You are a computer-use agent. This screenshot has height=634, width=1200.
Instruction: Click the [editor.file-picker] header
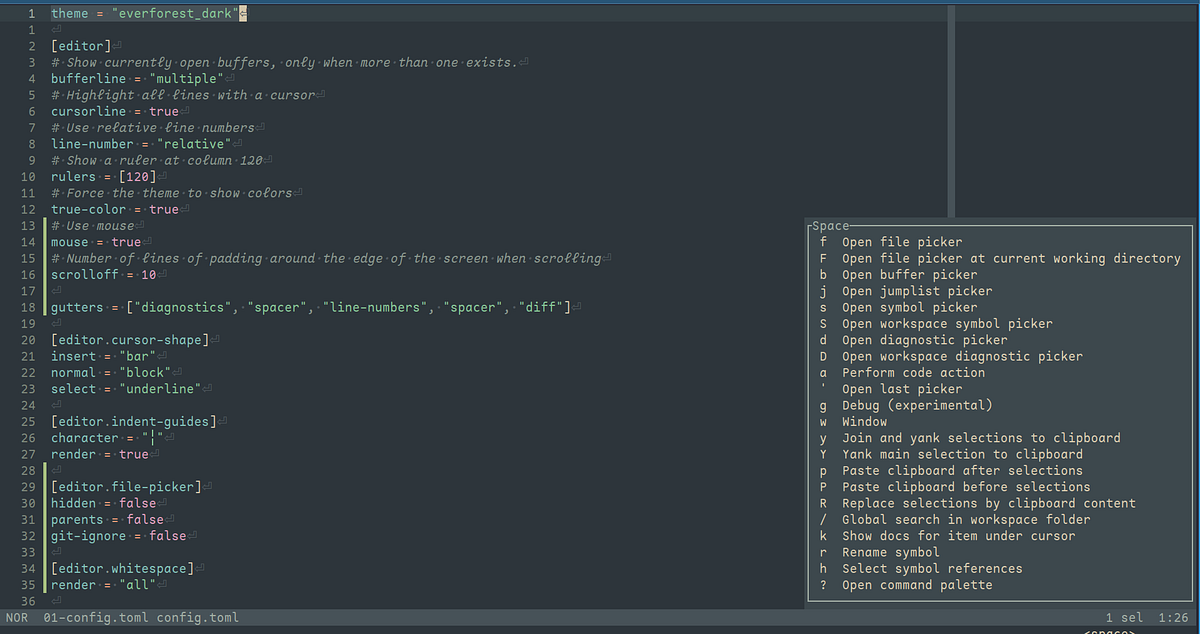pos(126,487)
